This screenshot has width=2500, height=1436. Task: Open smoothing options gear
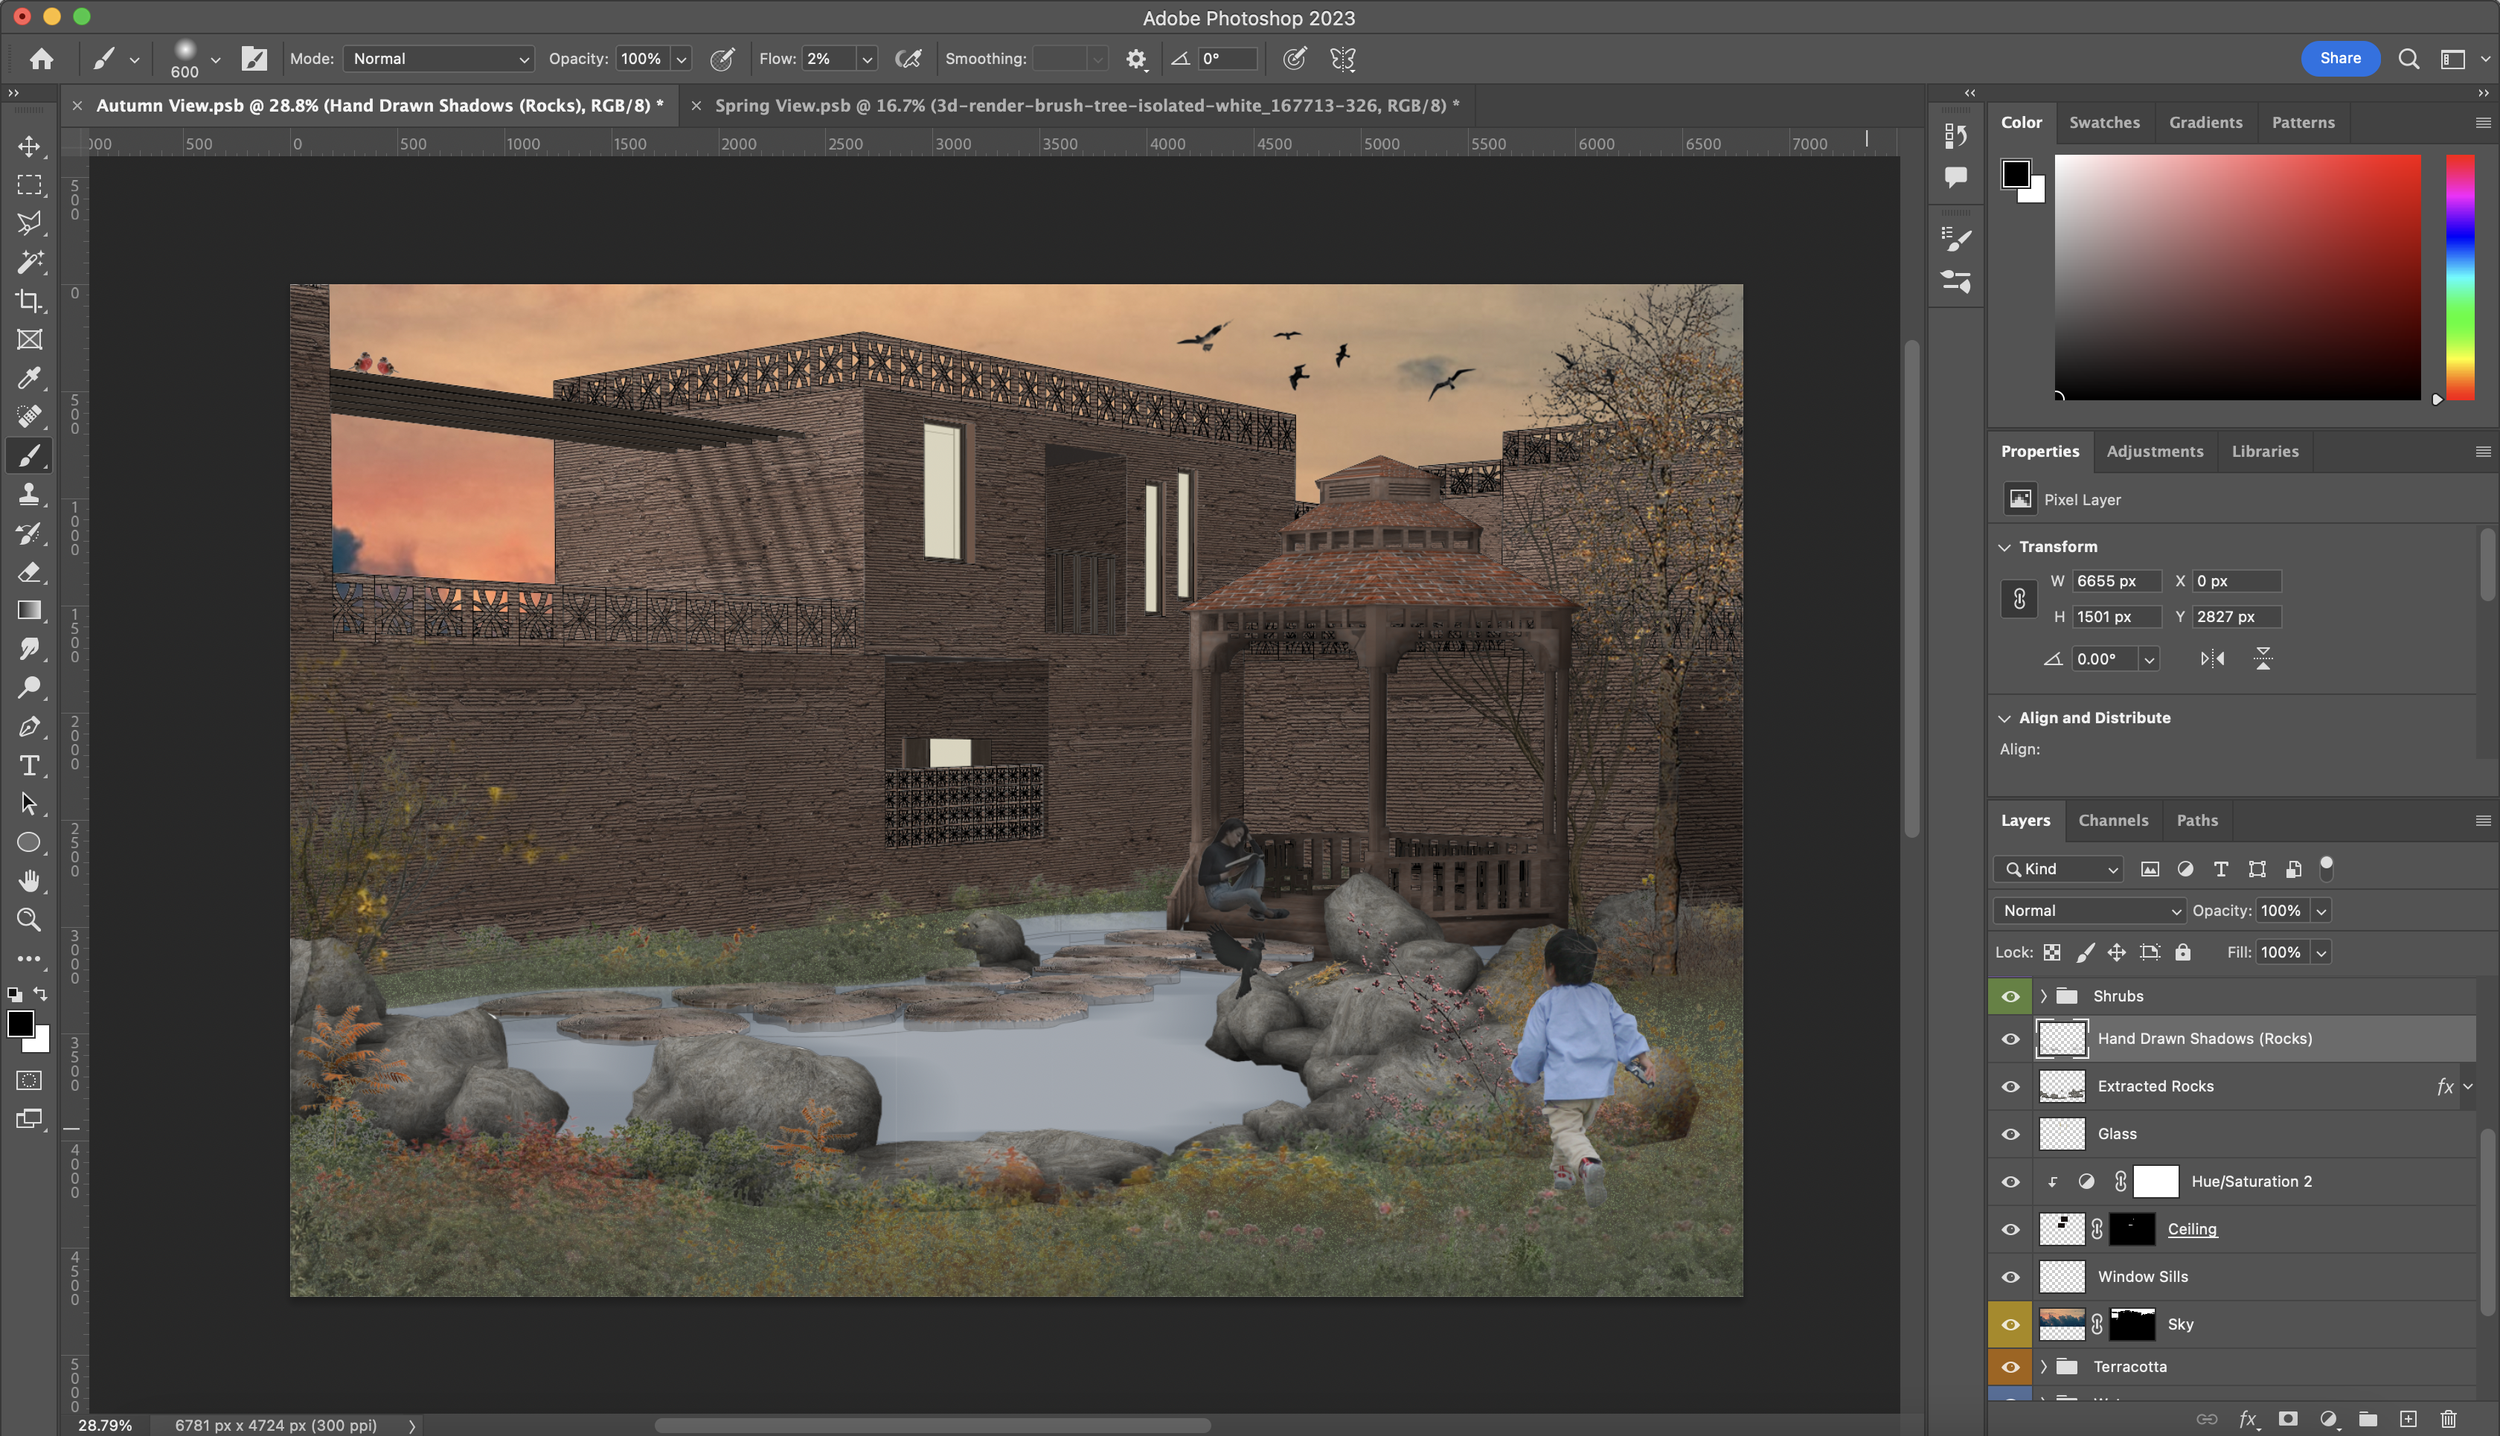click(x=1136, y=59)
